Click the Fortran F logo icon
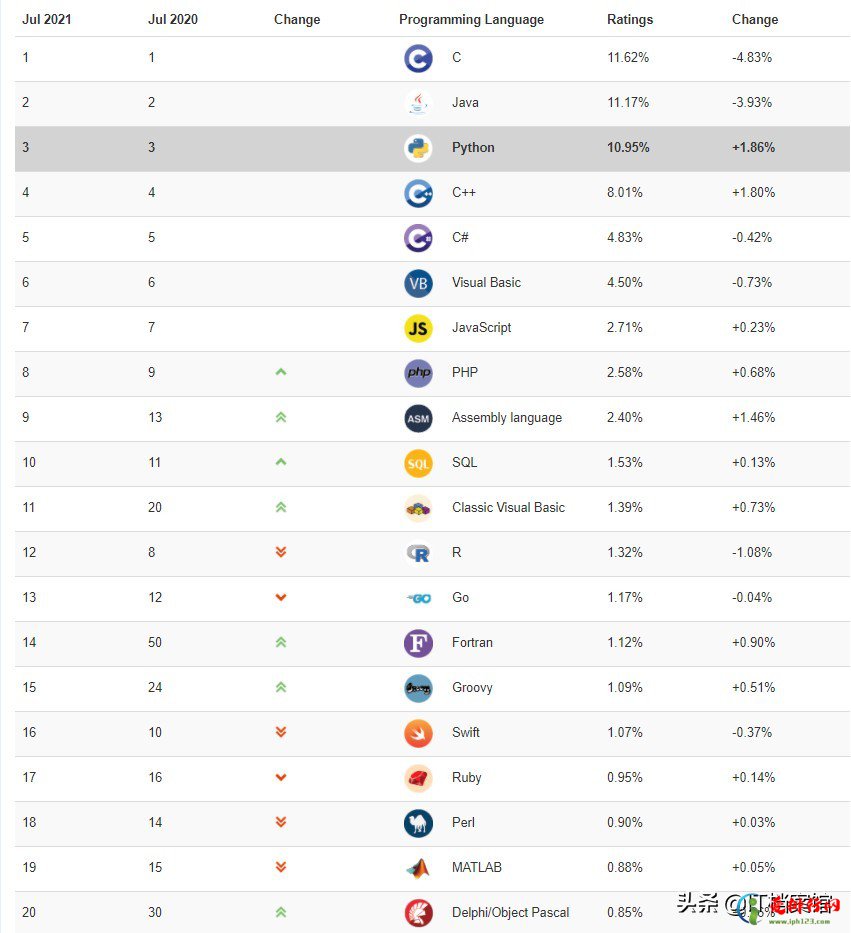Screen dimensions: 851x933 (418, 643)
